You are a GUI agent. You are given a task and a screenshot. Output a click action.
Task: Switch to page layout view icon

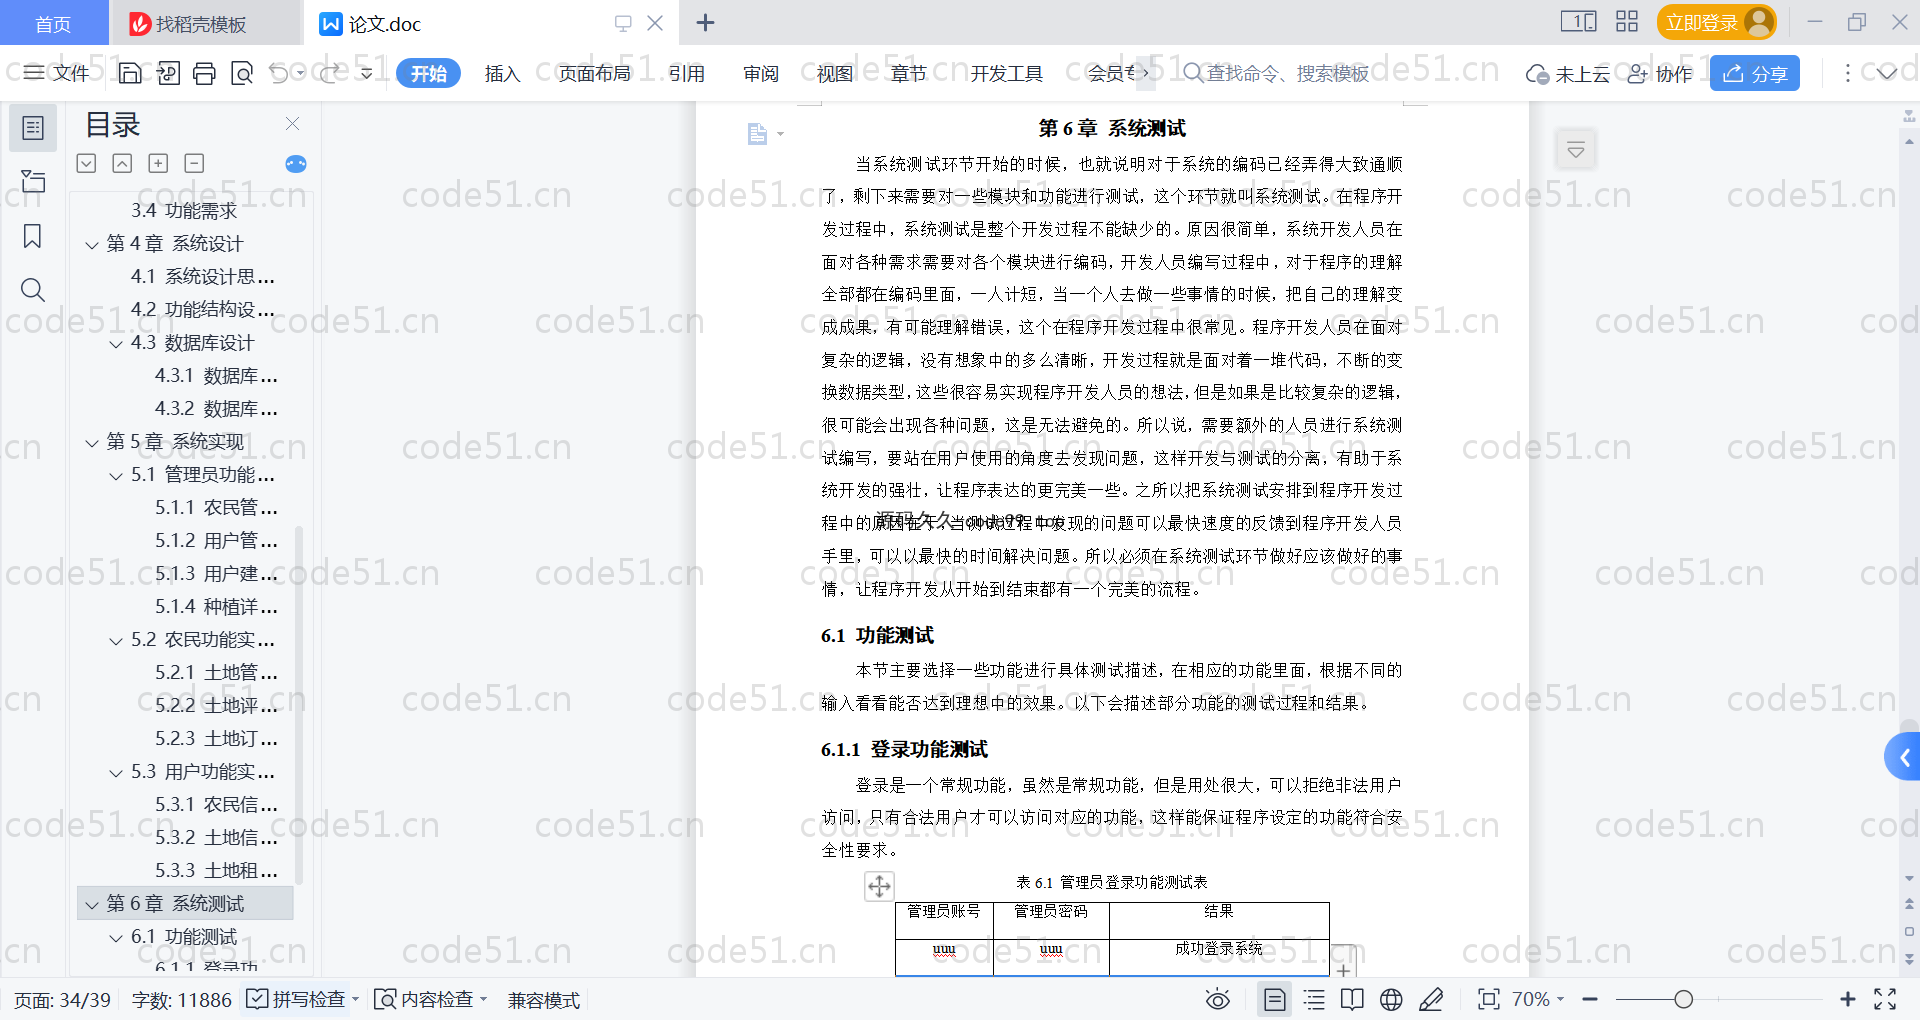tap(1275, 999)
